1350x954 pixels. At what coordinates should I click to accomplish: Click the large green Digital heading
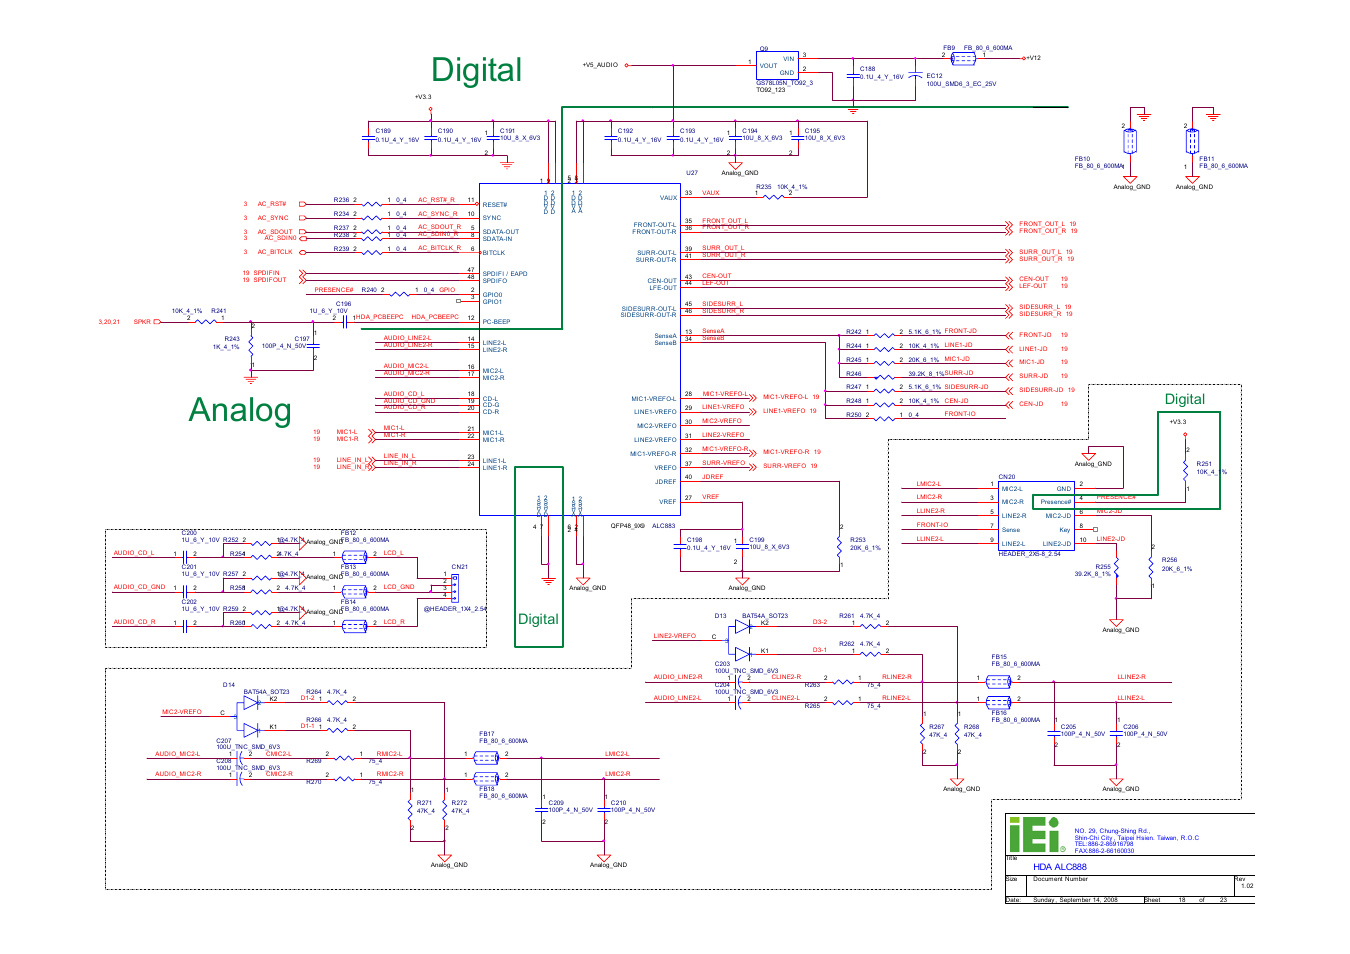click(x=476, y=69)
